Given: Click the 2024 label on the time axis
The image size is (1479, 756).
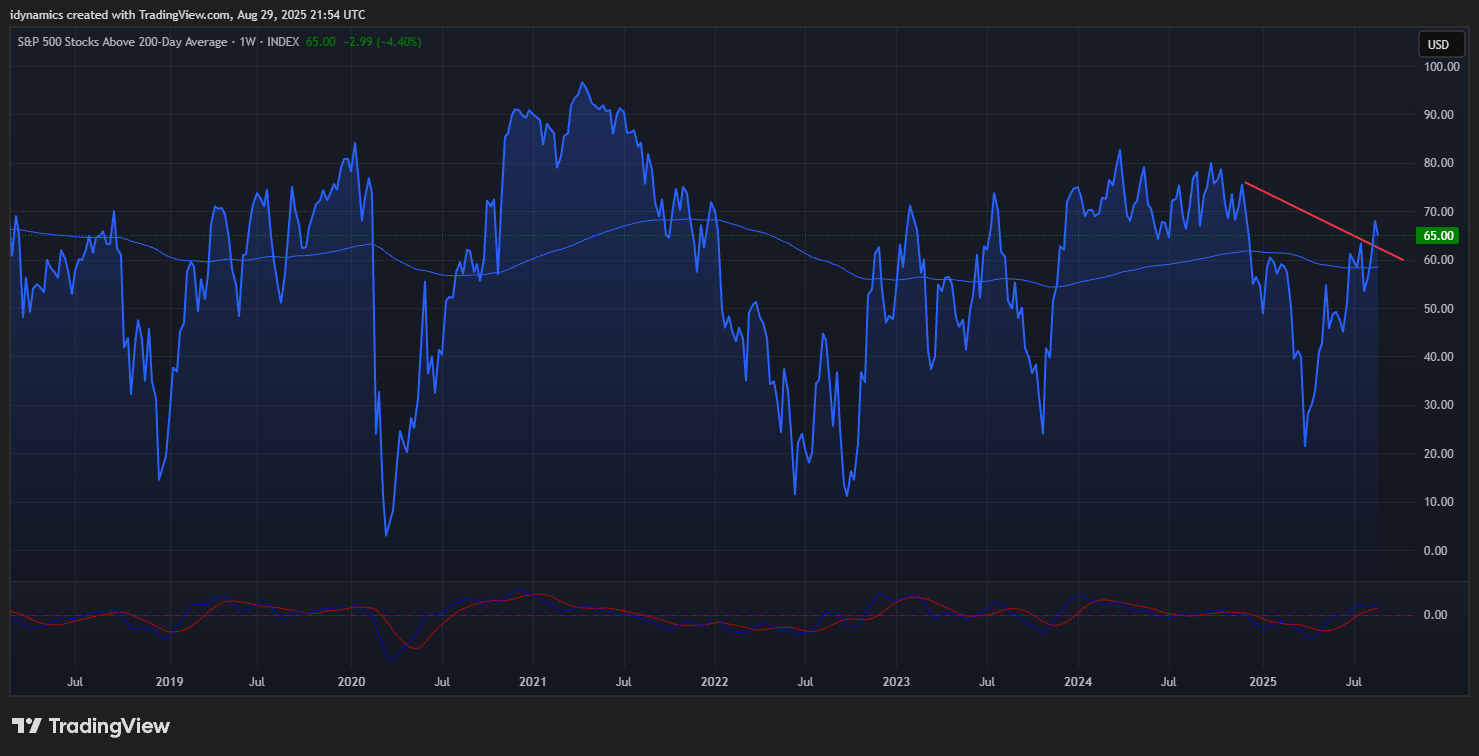Looking at the screenshot, I should point(1079,682).
